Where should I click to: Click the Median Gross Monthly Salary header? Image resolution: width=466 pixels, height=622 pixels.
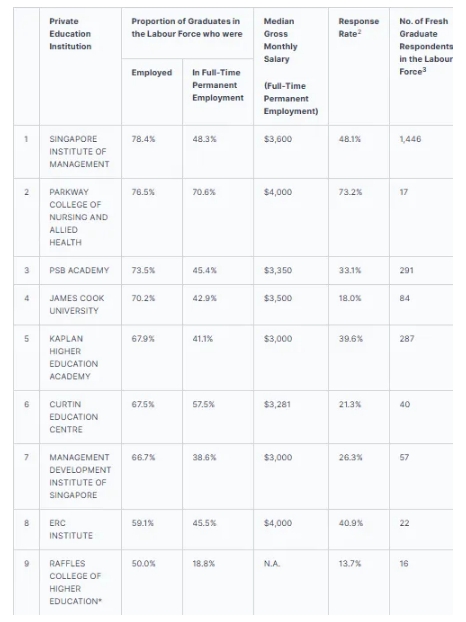pos(291,66)
